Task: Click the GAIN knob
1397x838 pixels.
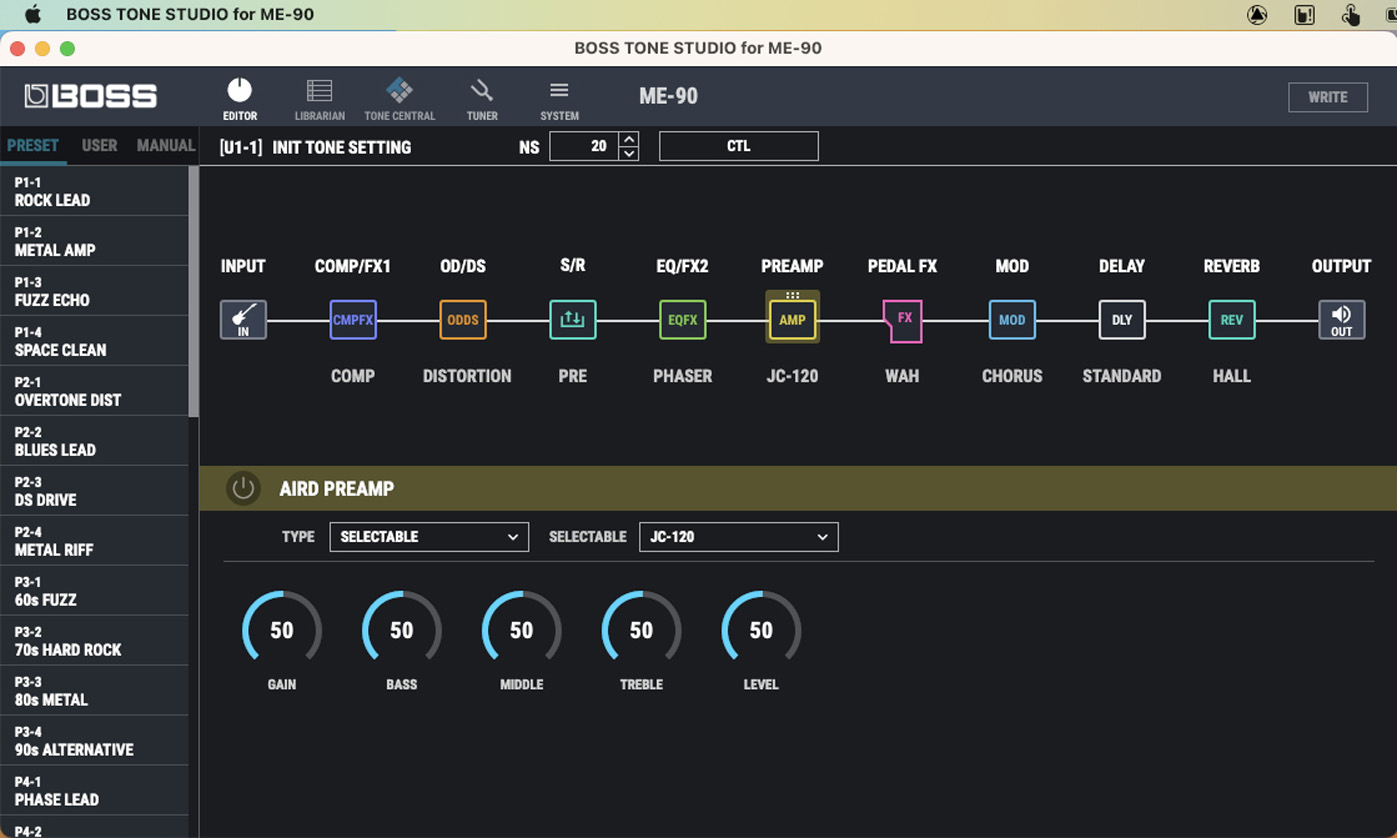Action: 282,630
